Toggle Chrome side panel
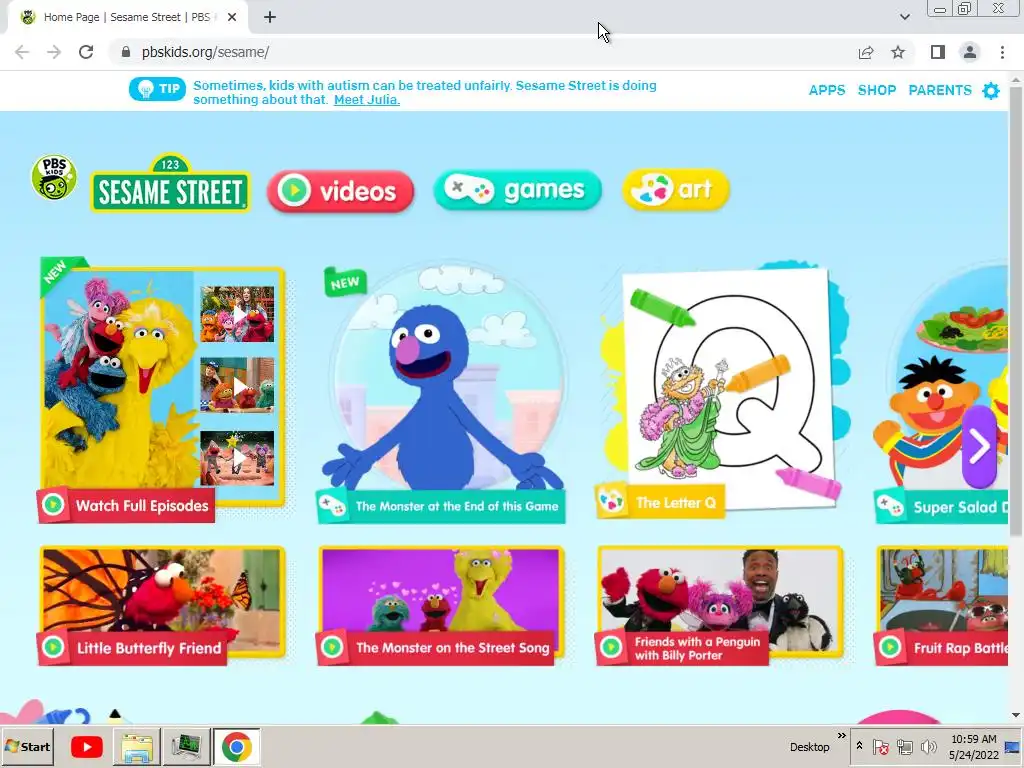1024x768 pixels. (938, 52)
